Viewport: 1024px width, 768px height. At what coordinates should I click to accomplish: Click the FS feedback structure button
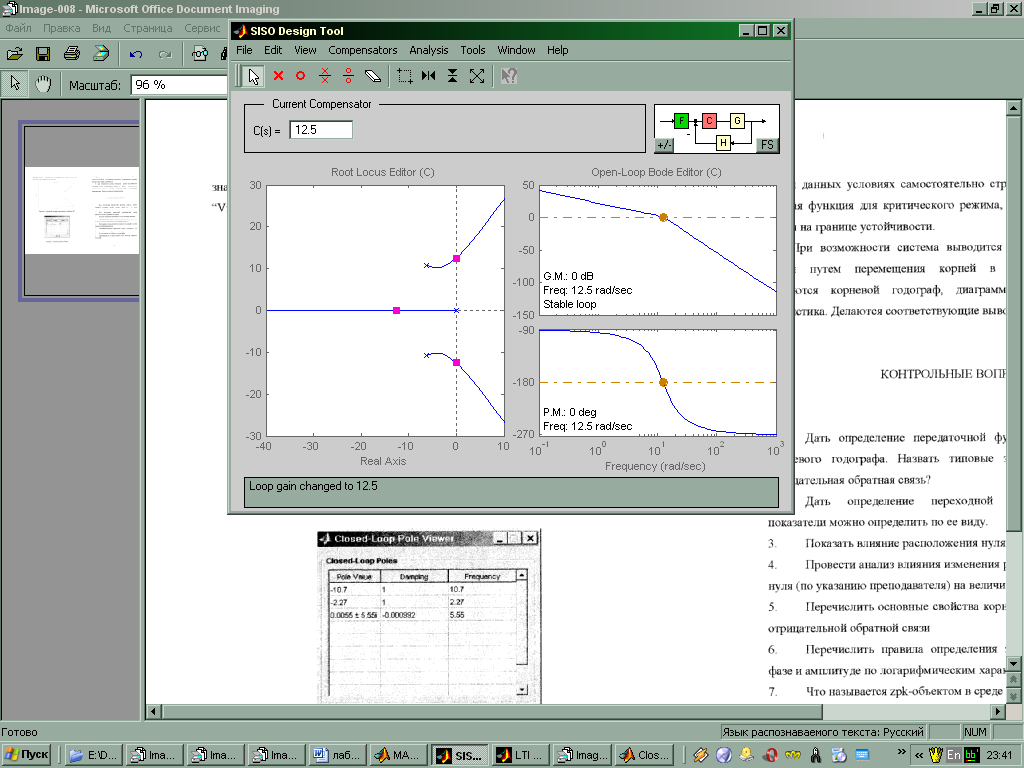pos(767,145)
